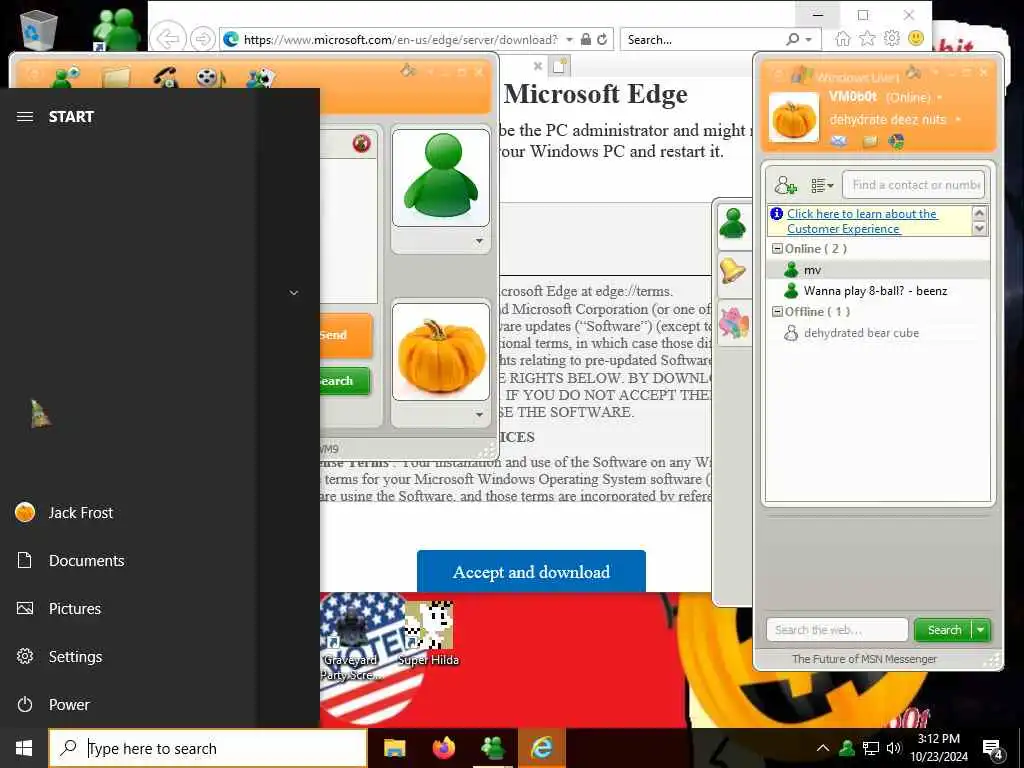Click the Internet Explorer home icon

(842, 39)
